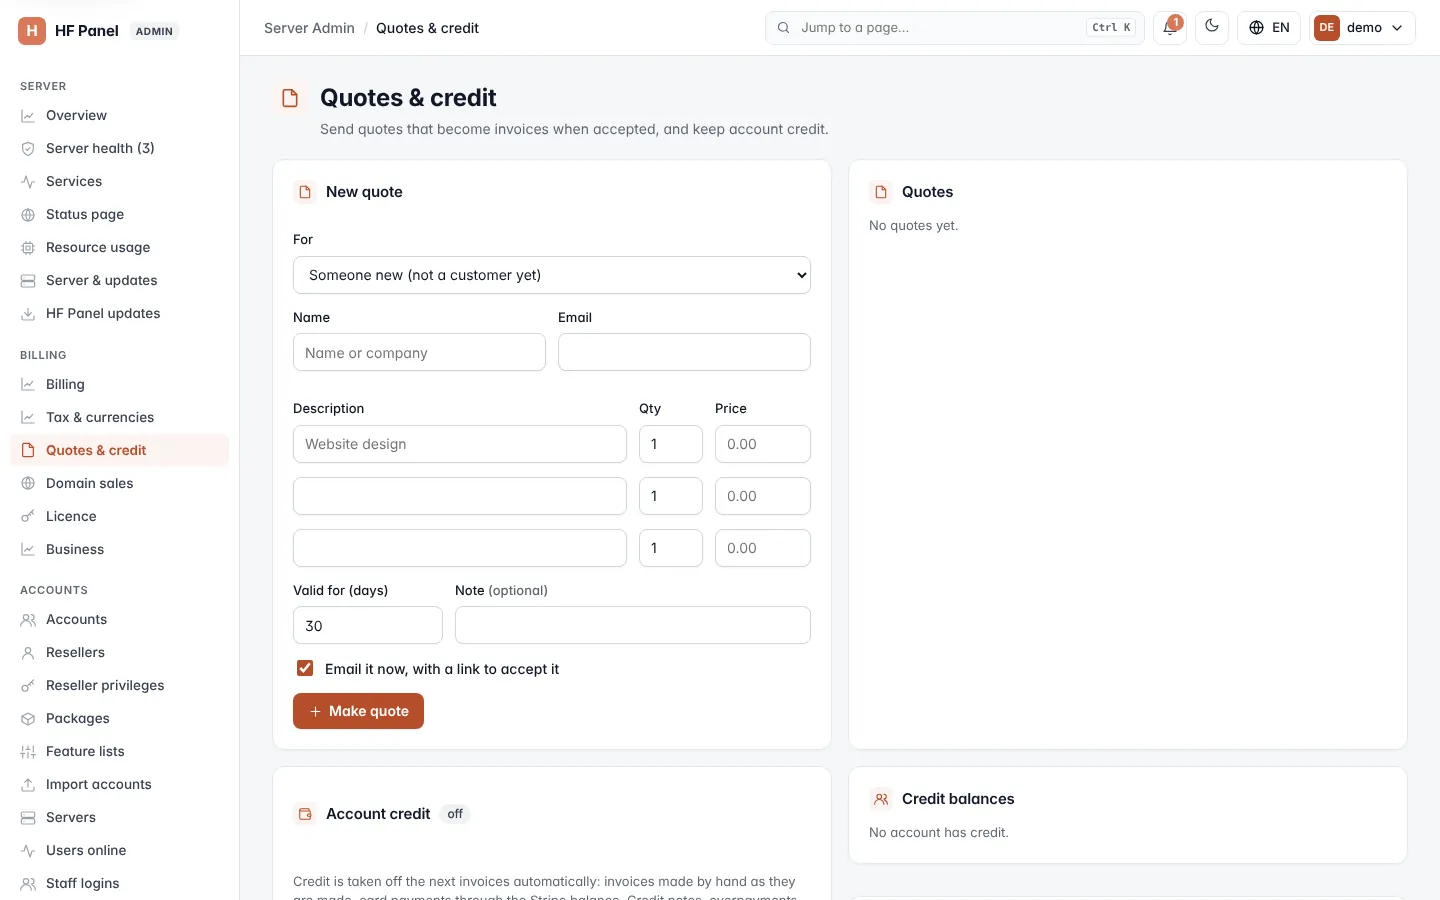The width and height of the screenshot is (1440, 900).
Task: Open the Business page
Action: tap(120, 549)
